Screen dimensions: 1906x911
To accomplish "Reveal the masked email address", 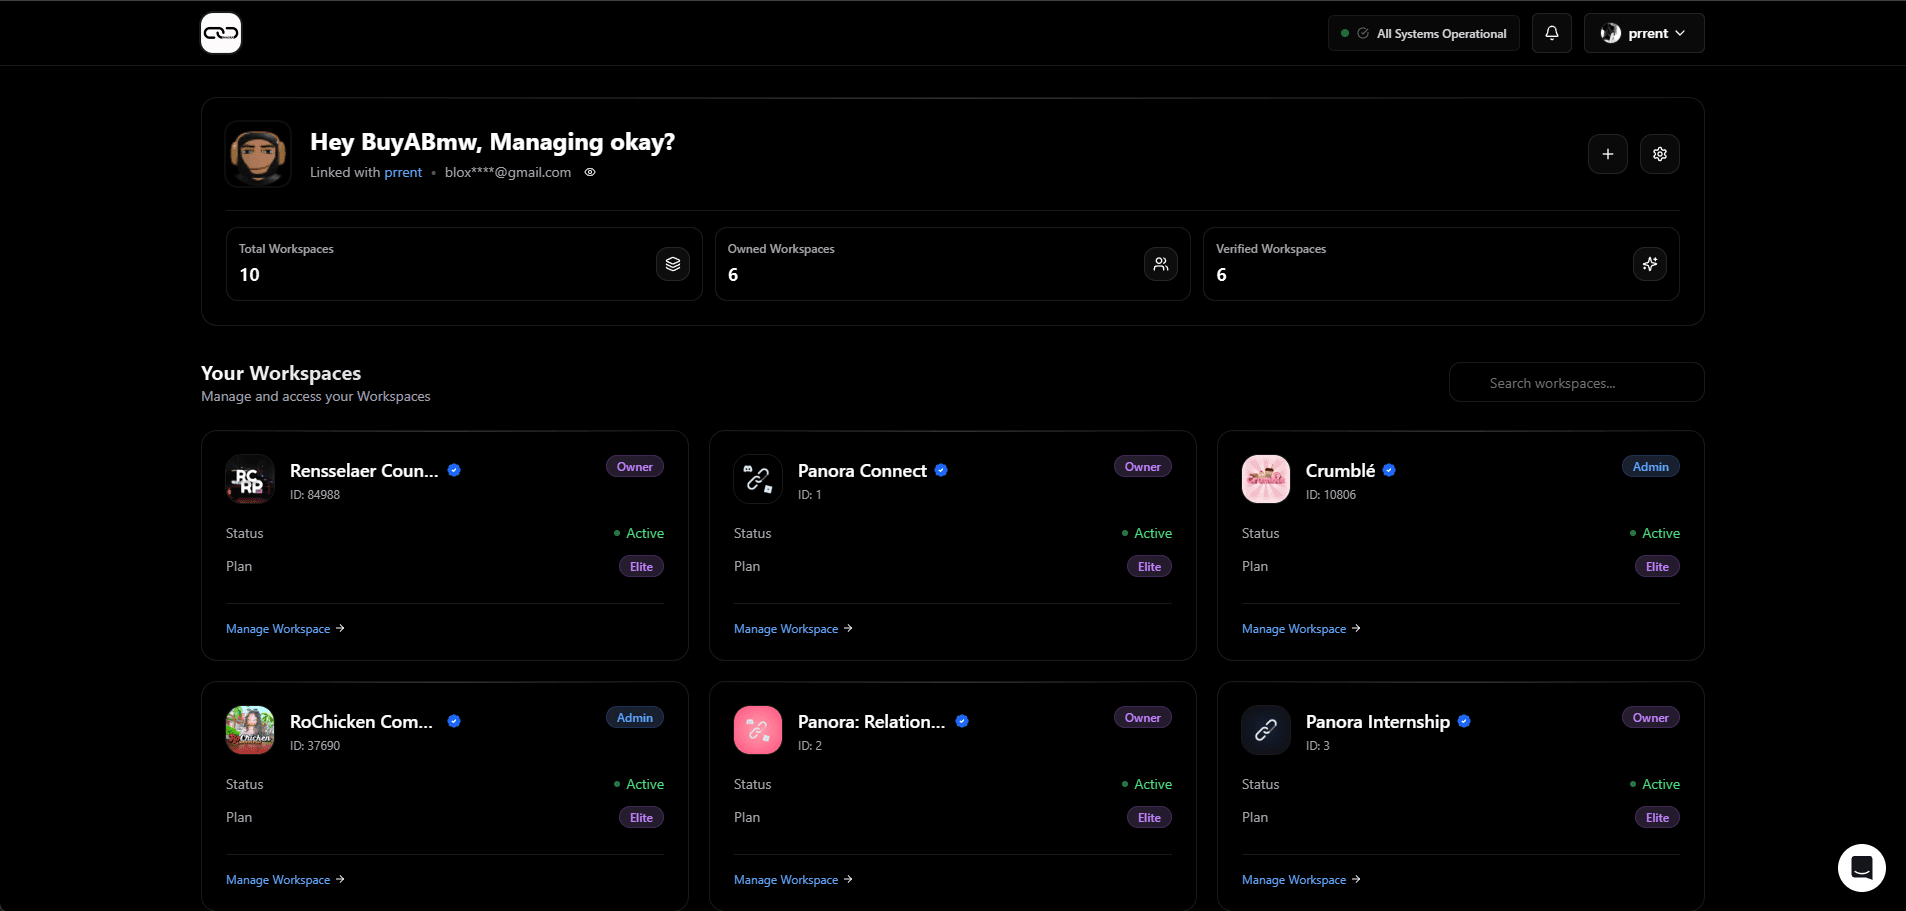I will (589, 172).
